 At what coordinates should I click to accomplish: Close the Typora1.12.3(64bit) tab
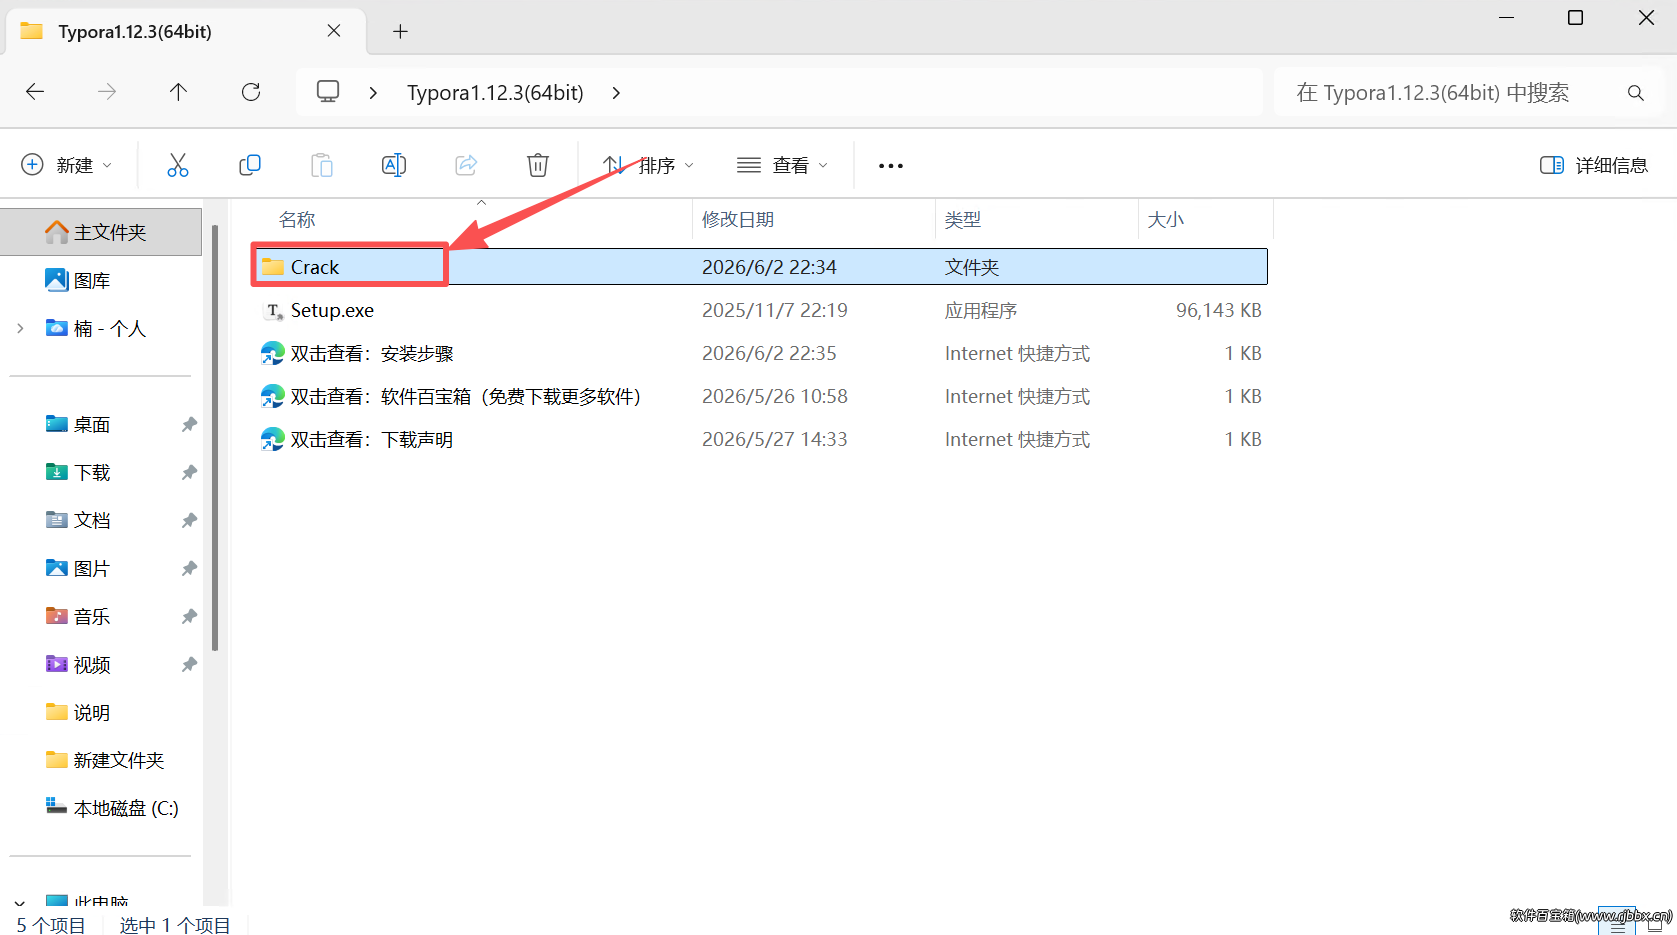tap(334, 31)
